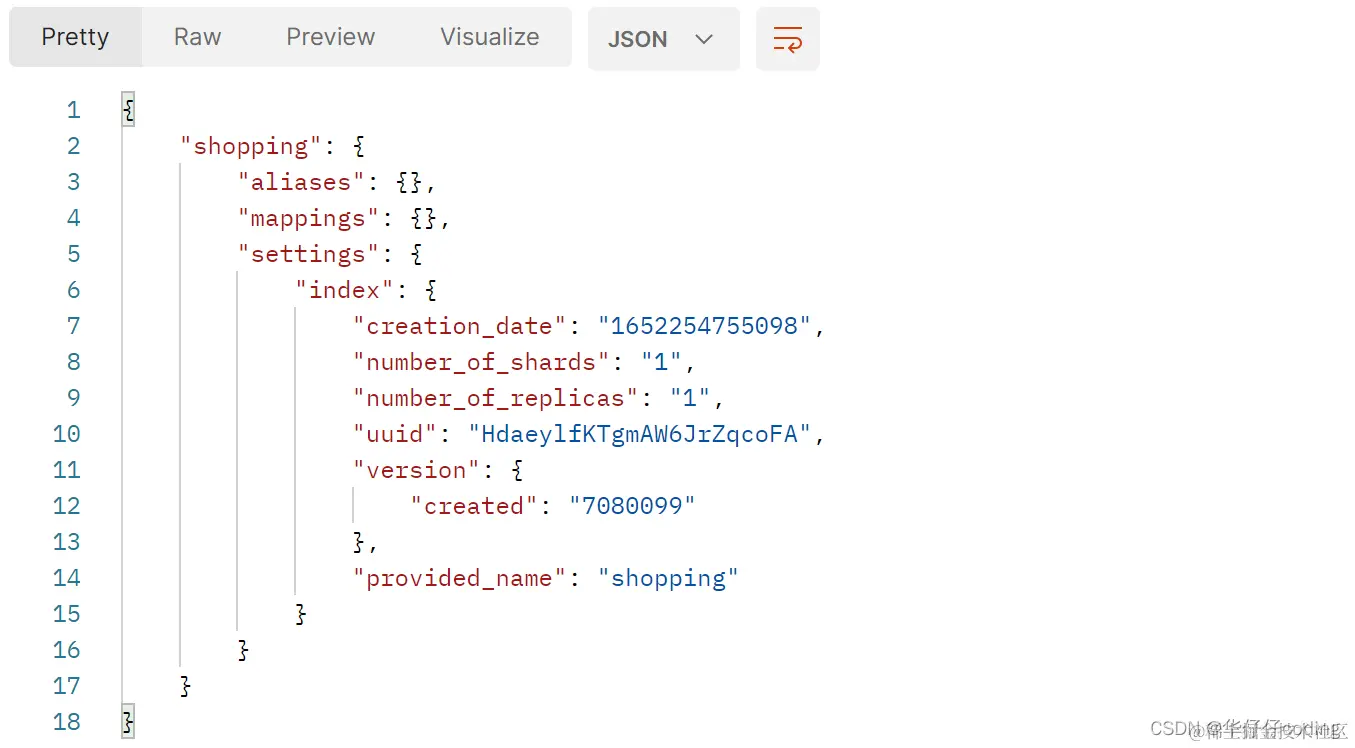Switch to the Raw view tab

click(197, 37)
